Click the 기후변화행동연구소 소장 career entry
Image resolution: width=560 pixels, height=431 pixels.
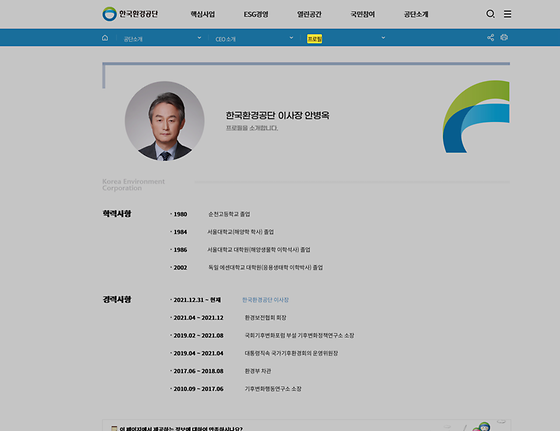(273, 389)
